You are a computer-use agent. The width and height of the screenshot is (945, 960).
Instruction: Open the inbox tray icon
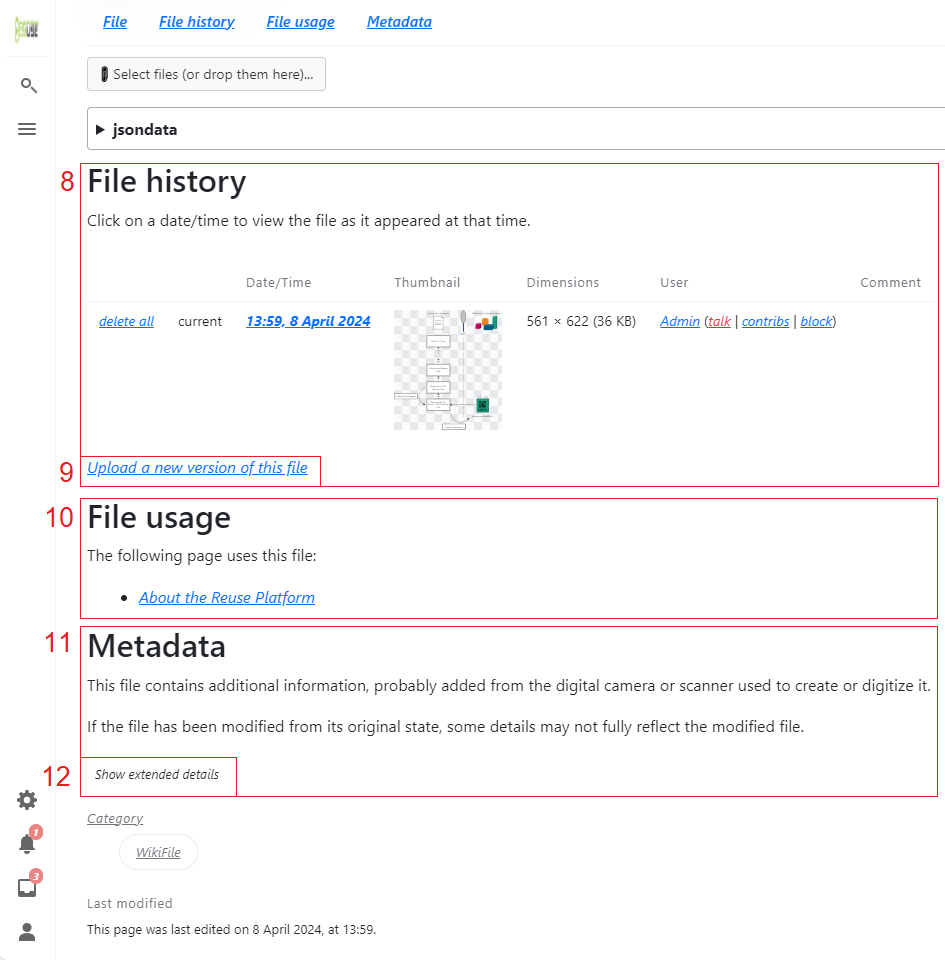pos(27,888)
